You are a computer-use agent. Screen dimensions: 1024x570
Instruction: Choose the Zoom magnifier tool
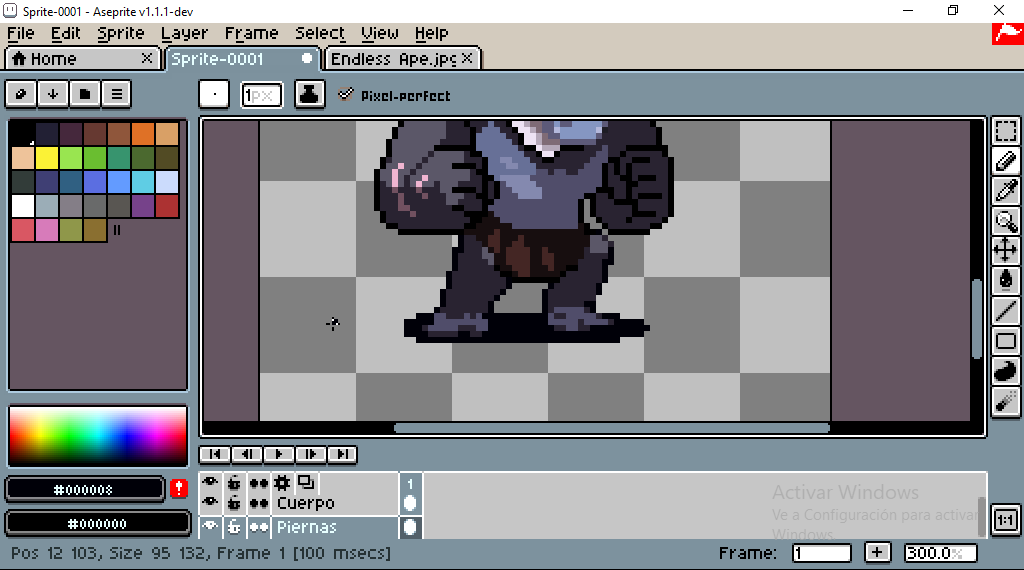point(1006,221)
